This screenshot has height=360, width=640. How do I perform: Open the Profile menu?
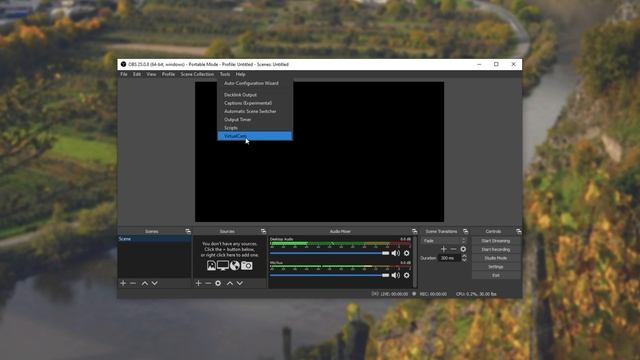click(x=168, y=74)
